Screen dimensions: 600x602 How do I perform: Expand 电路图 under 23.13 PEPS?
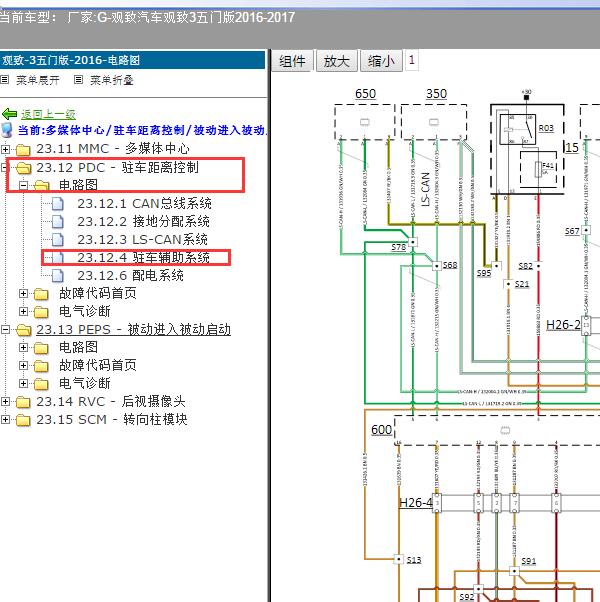[x=23, y=347]
